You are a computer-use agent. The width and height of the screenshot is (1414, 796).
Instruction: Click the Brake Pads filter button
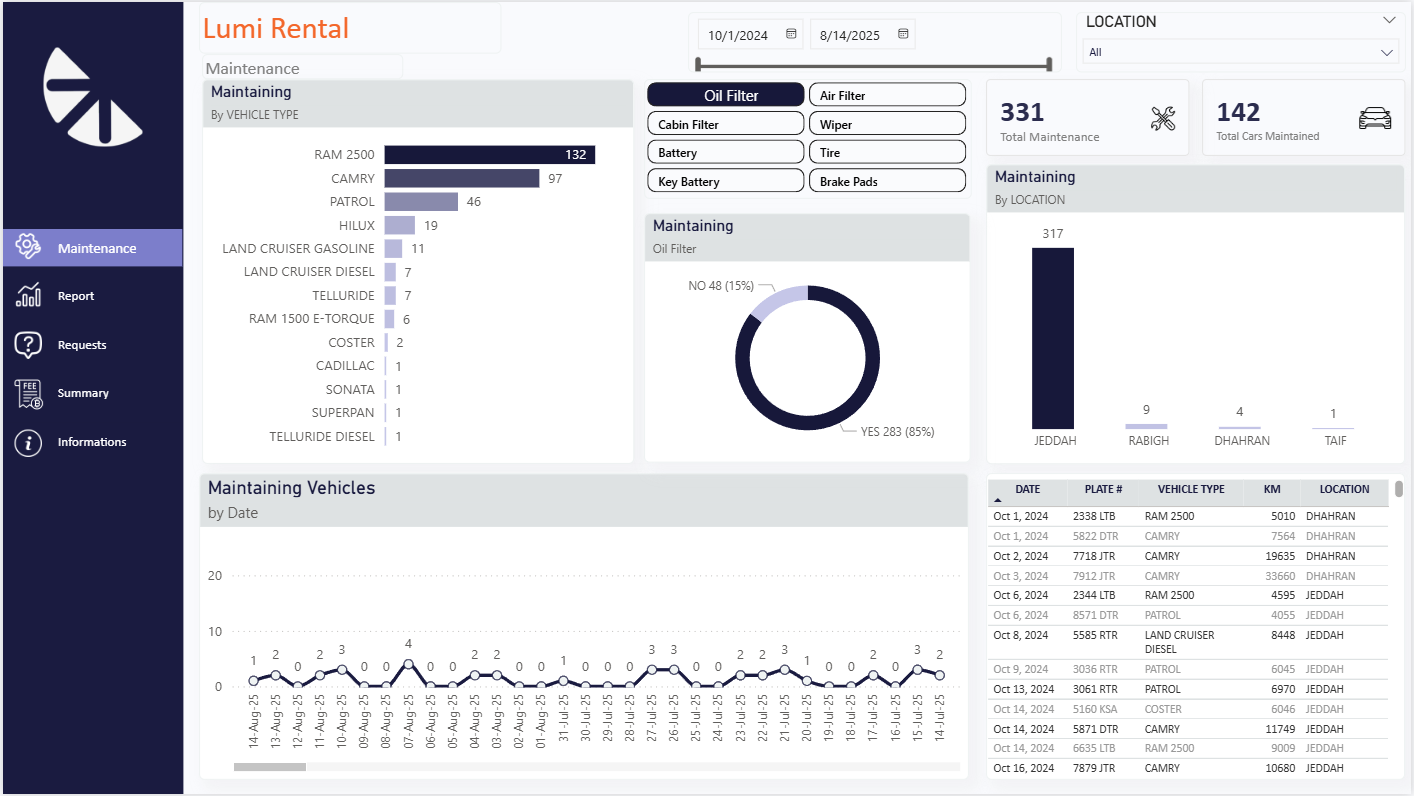pos(887,180)
